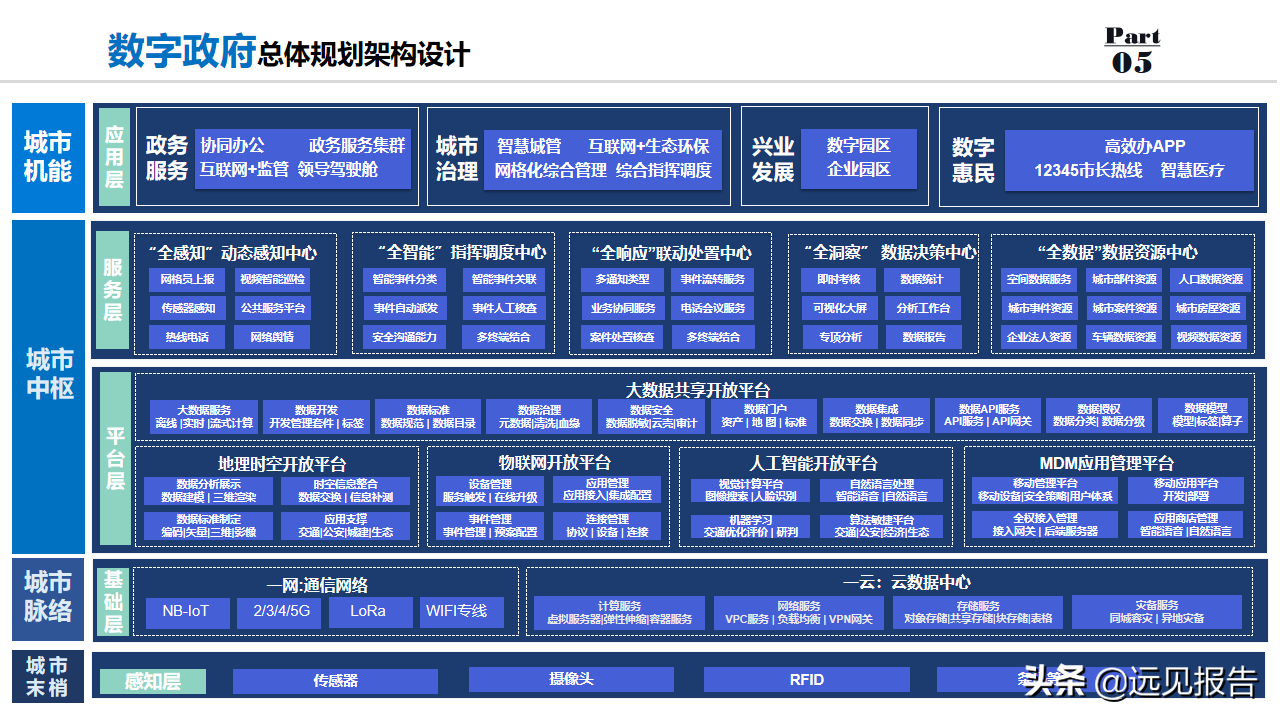This screenshot has width=1280, height=720.
Task: Click the 业务协同服务 box
Action: [622, 308]
